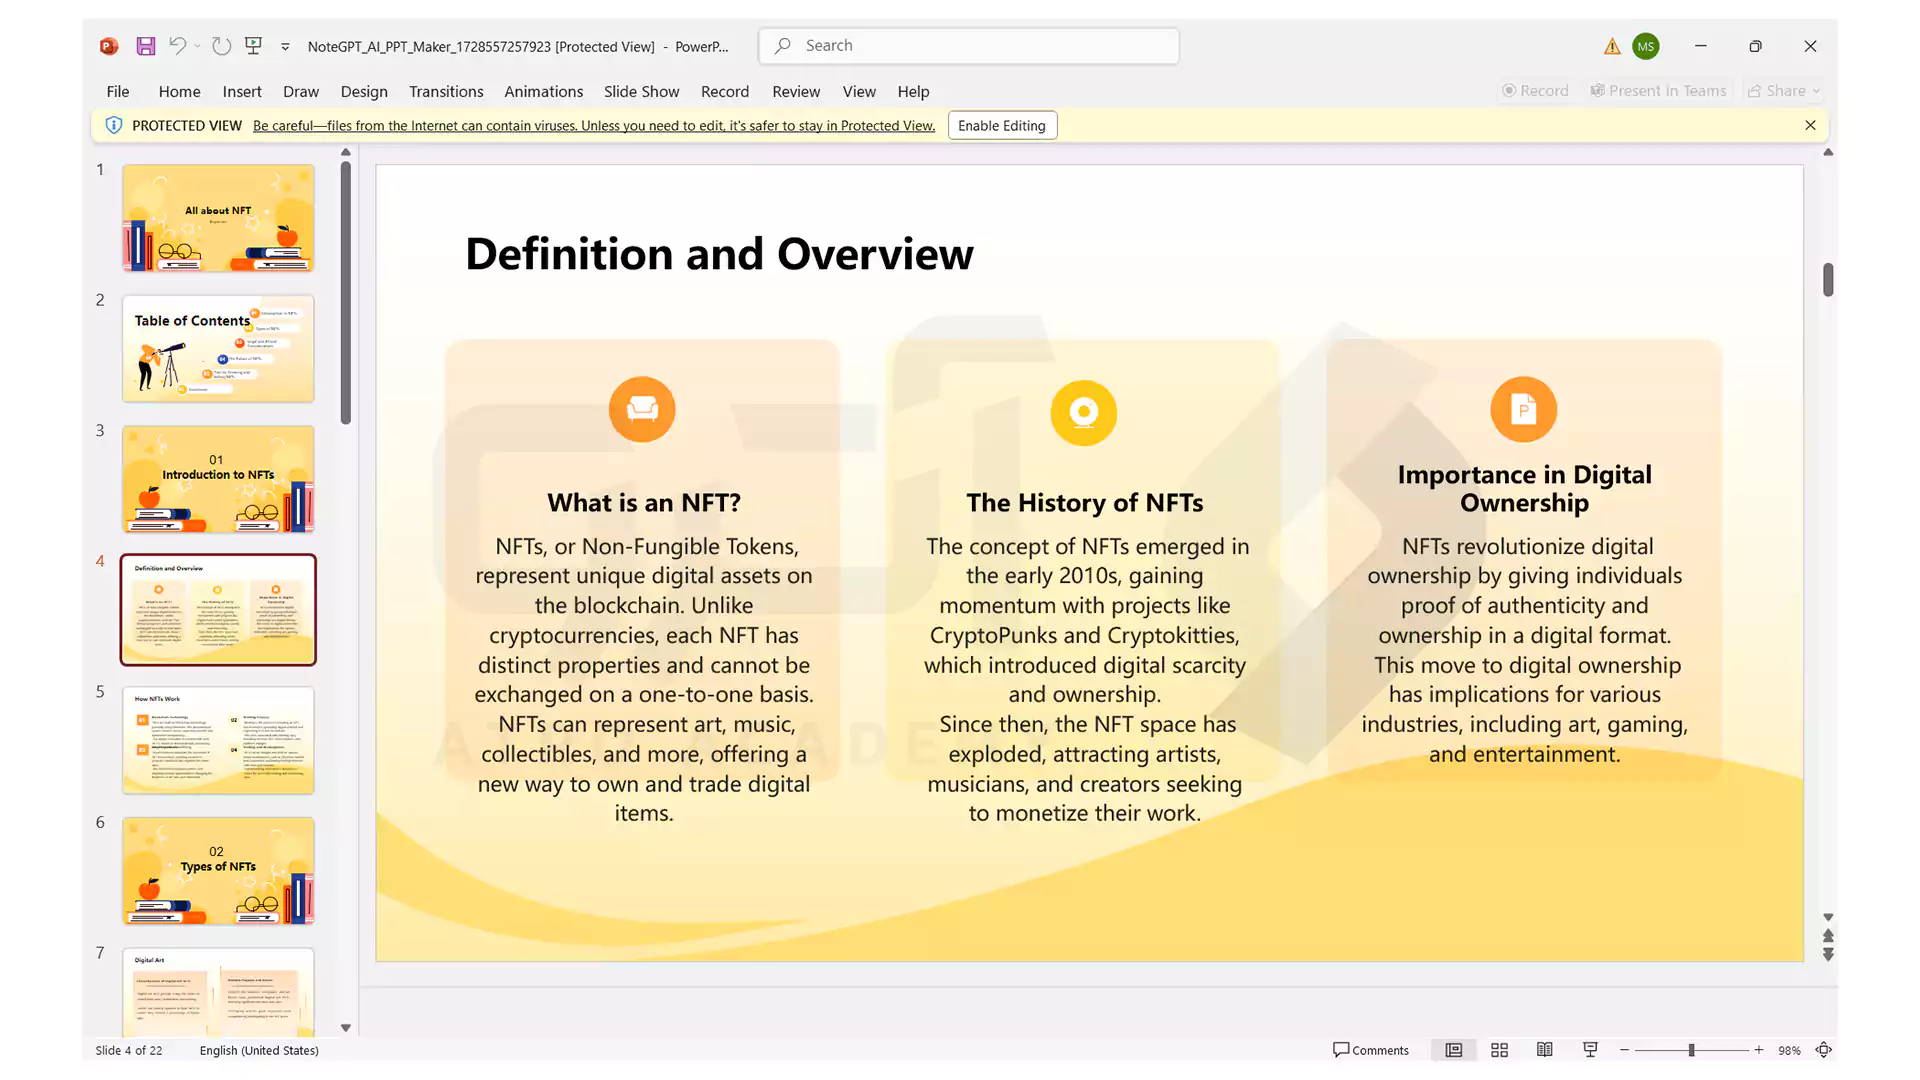Start presentation from beginning icon
The width and height of the screenshot is (1920, 1080).
(x=253, y=46)
